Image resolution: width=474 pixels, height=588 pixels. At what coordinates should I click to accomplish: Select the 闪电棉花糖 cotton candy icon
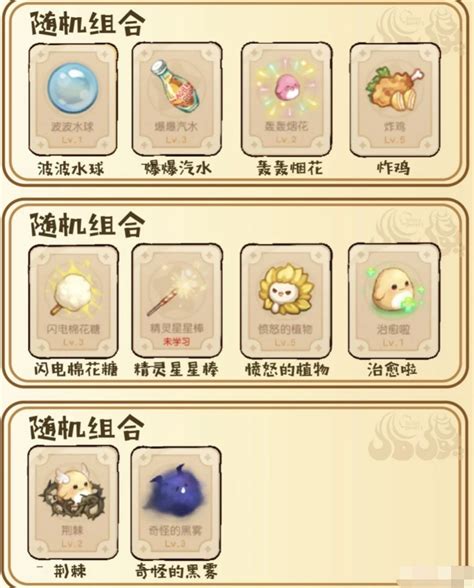pos(74,290)
